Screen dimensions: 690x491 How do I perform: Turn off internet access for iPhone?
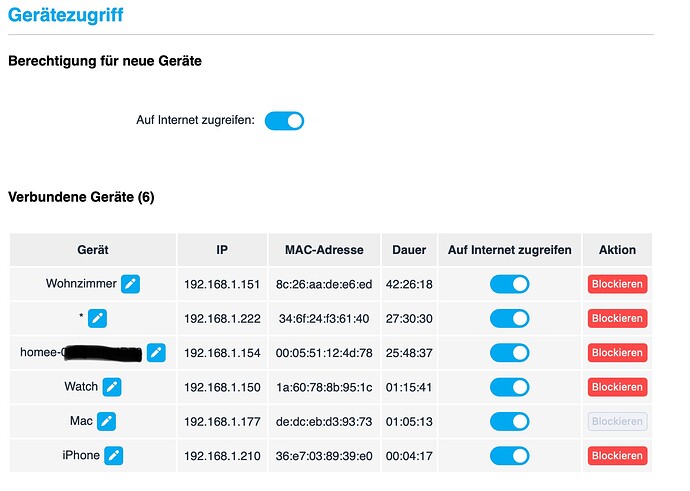pos(510,455)
